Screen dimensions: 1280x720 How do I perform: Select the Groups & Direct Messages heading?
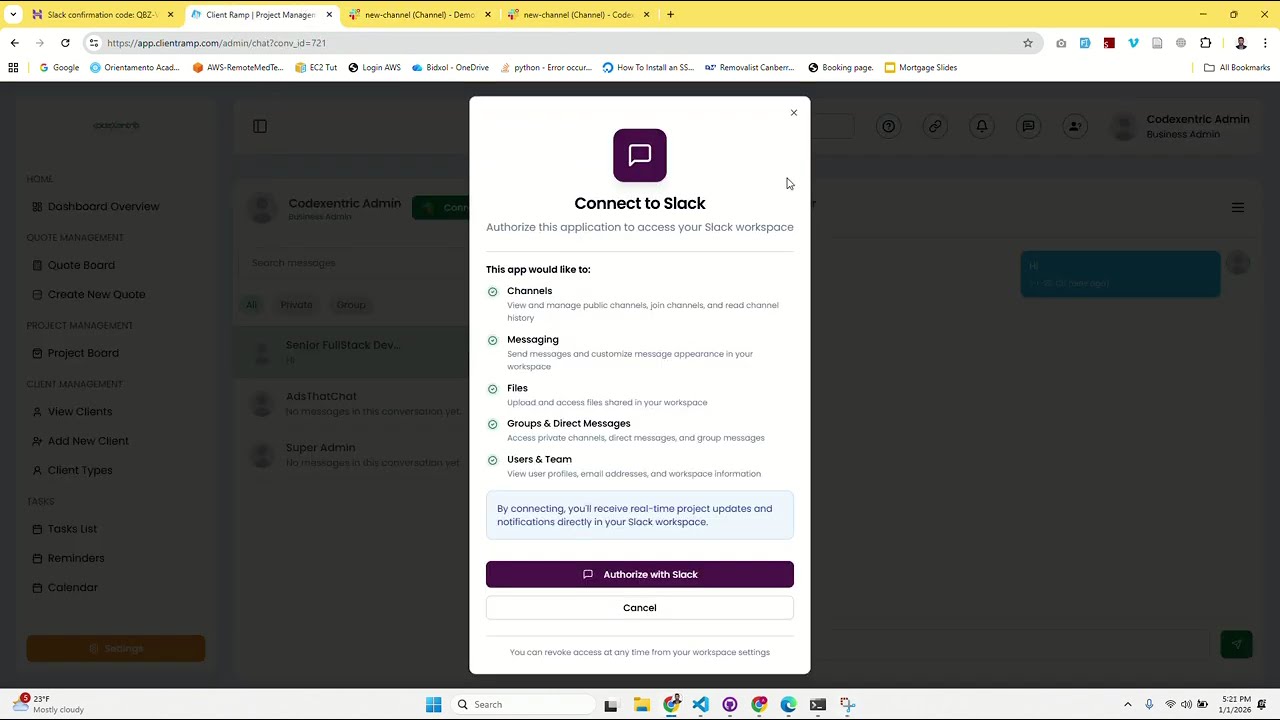click(x=568, y=424)
